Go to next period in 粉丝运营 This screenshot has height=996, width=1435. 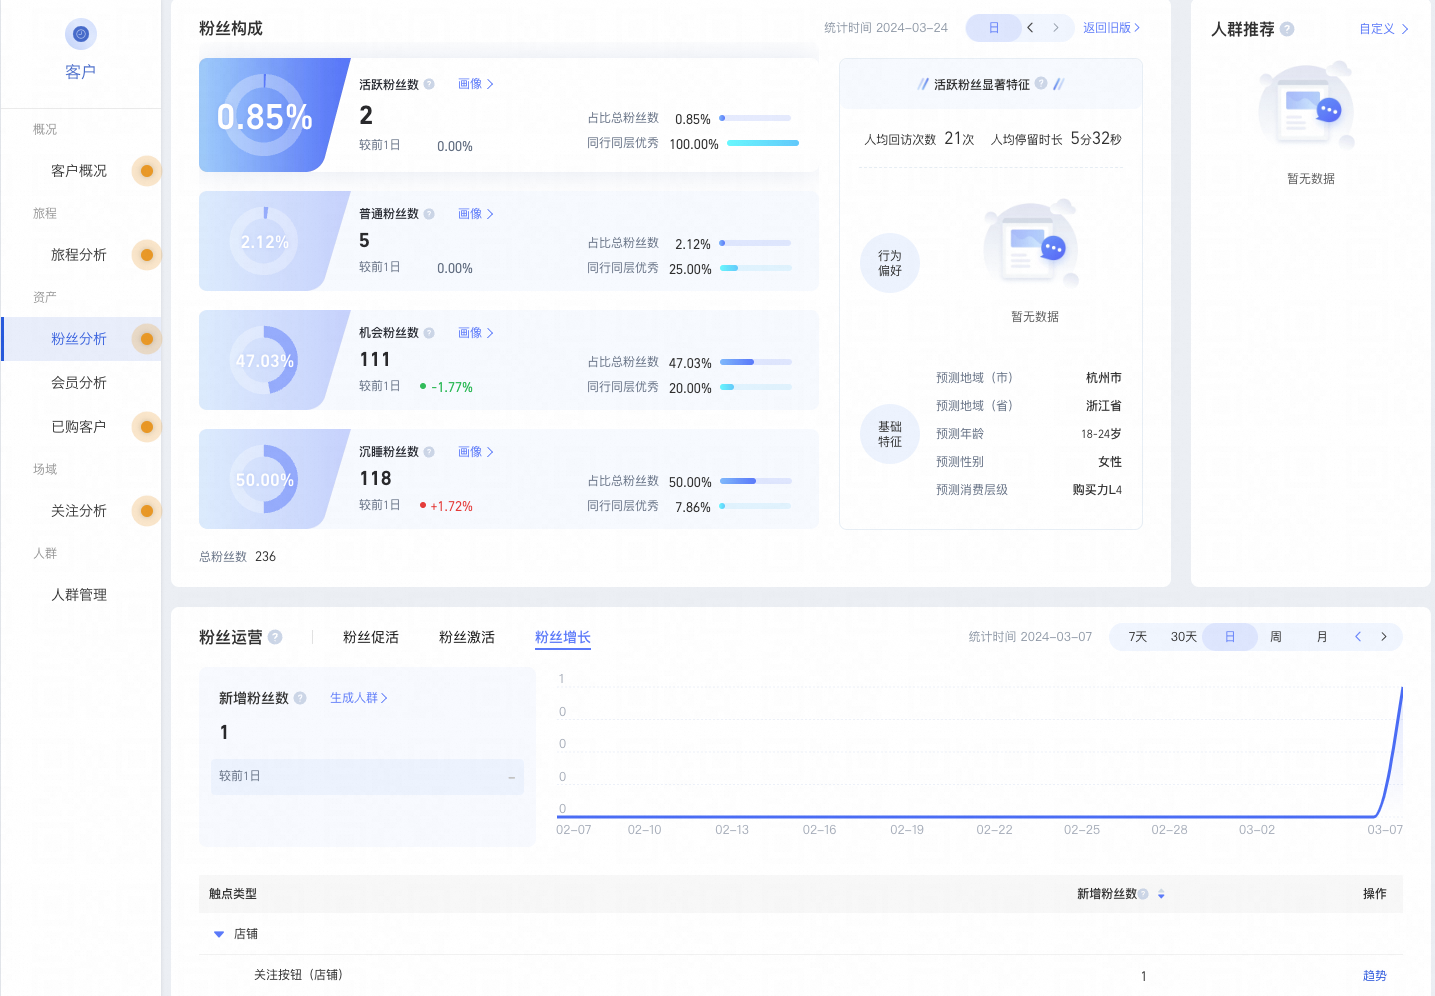(1384, 637)
